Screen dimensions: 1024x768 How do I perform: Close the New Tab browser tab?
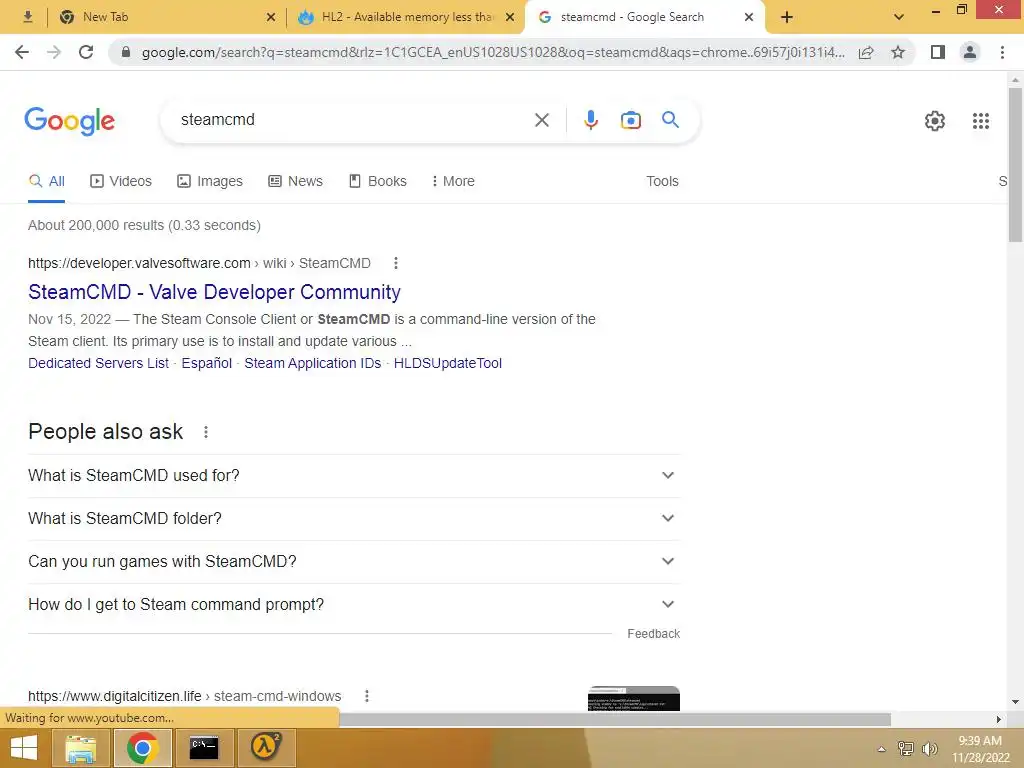pos(271,18)
